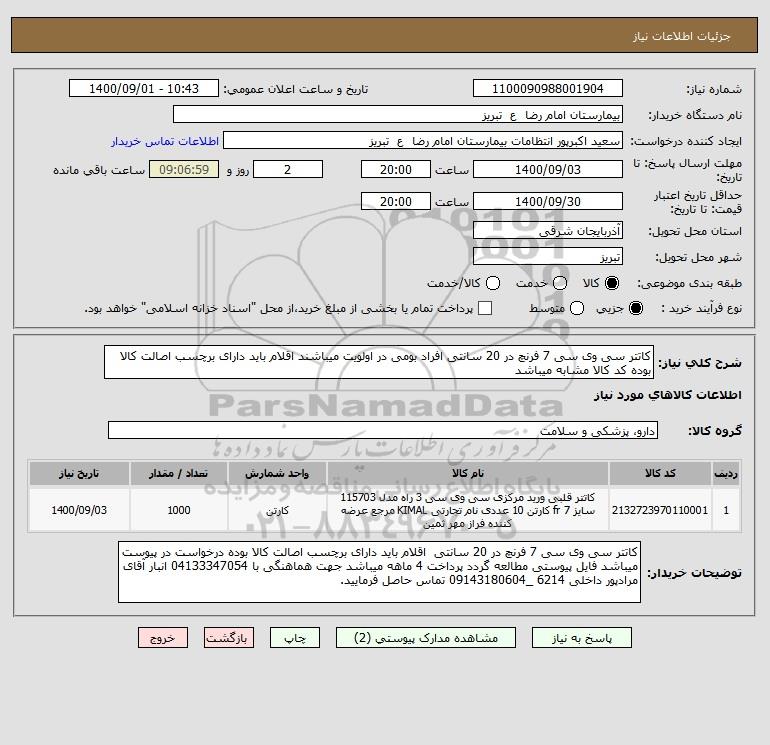Screen dimensions: 770x745
Task: Click the unit cell کارتن
Action: click(277, 510)
